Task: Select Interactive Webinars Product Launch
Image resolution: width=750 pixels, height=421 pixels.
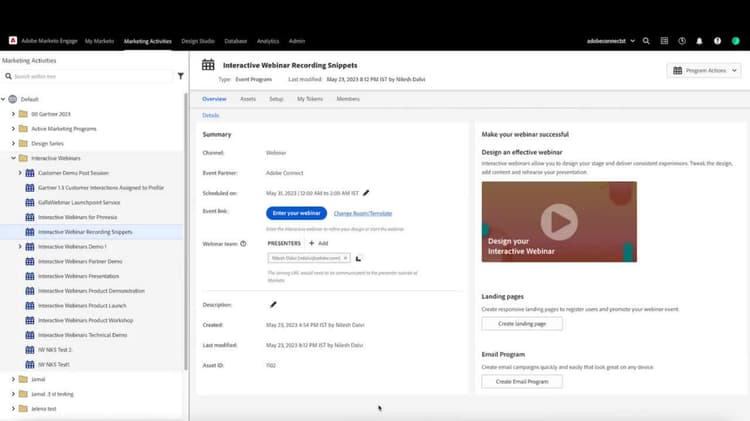Action: point(82,305)
